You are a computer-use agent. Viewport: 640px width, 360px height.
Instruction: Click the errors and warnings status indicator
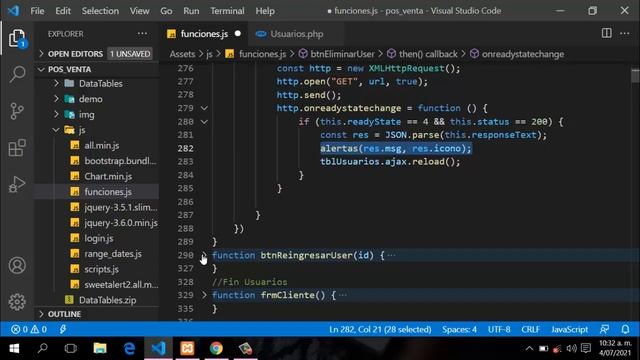(x=29, y=329)
